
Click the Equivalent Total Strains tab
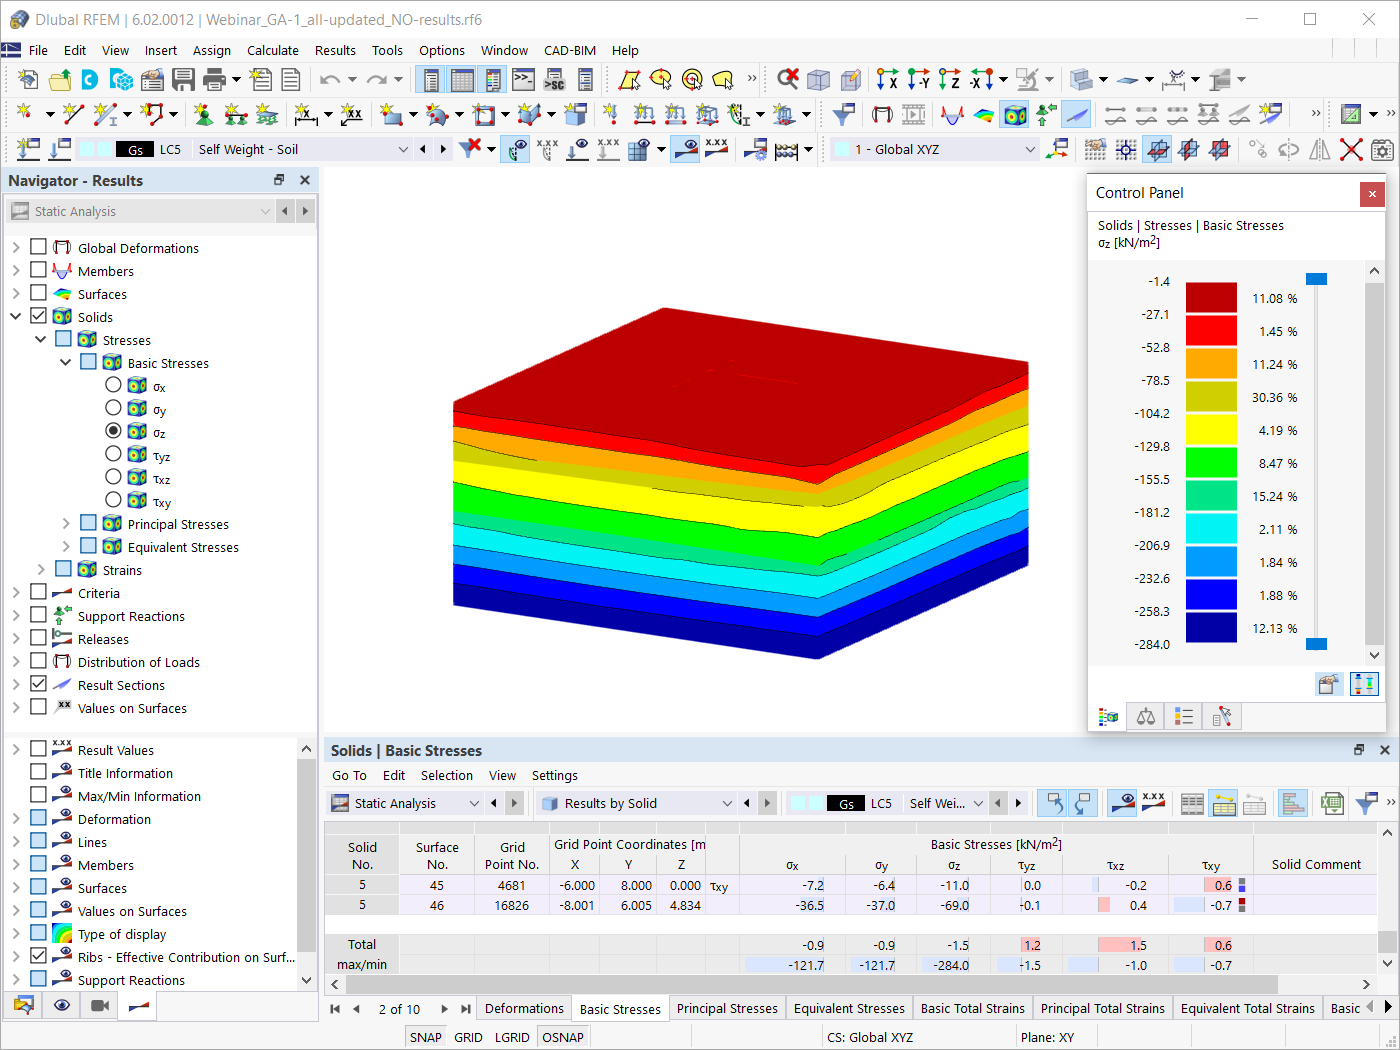coord(1248,1008)
